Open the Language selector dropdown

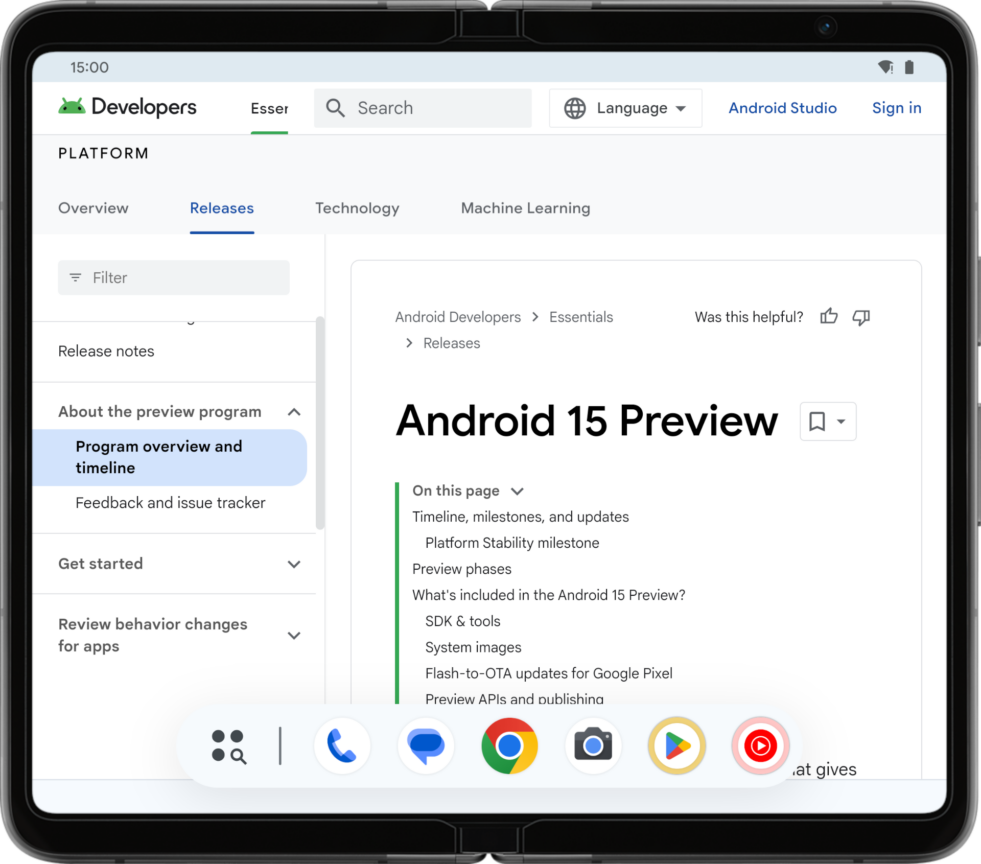click(625, 107)
